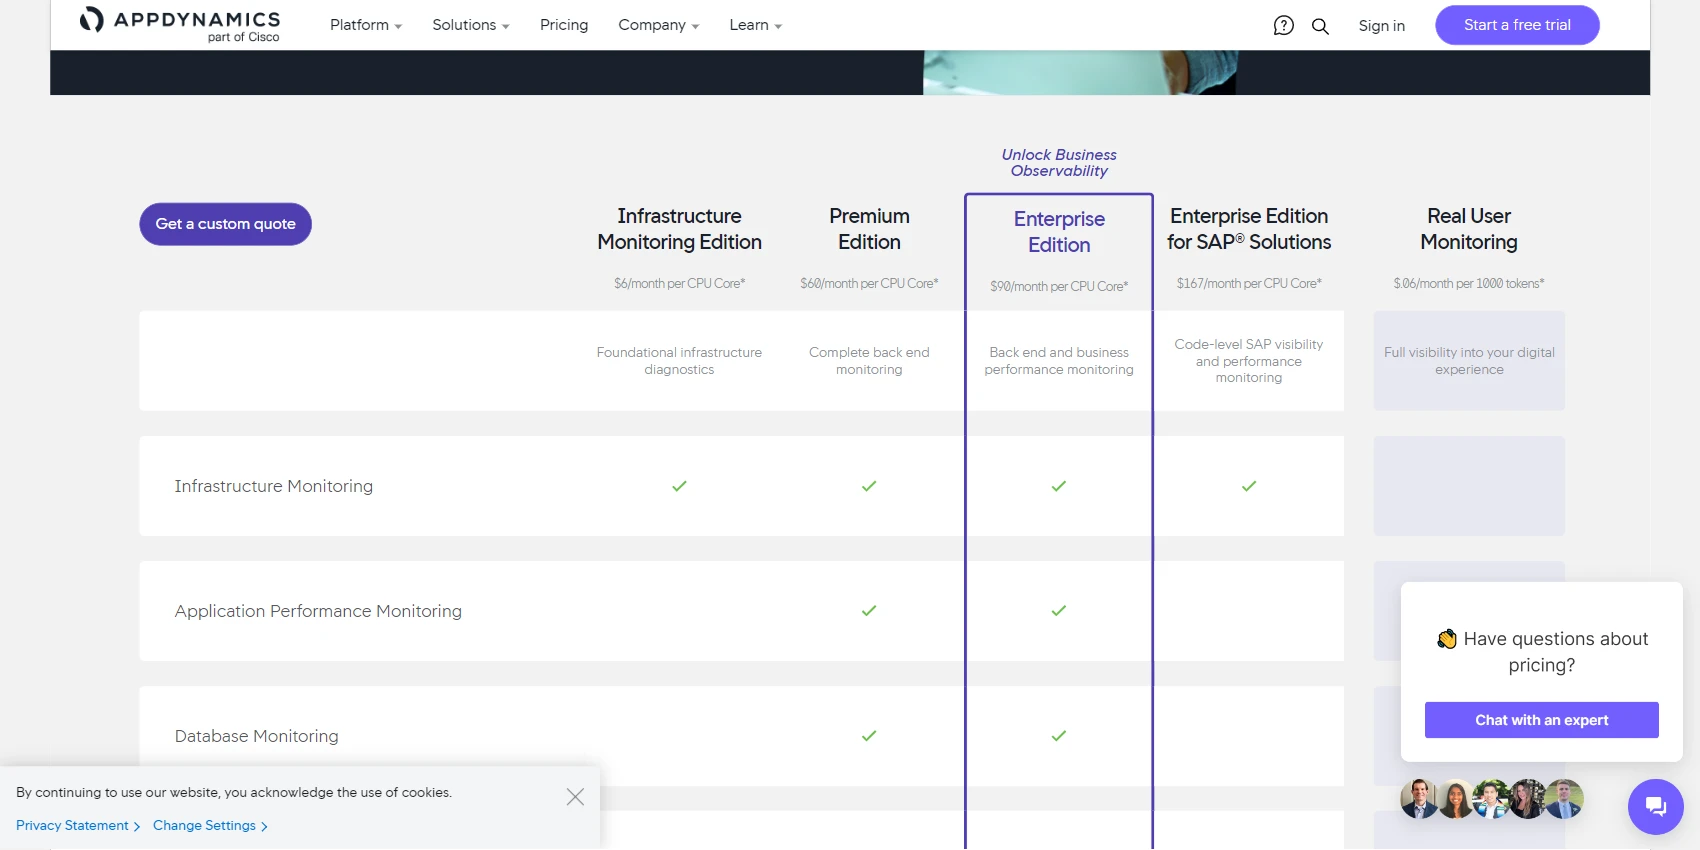Click Infrastructure Monitoring checkmark under SAP Solutions
Image resolution: width=1700 pixels, height=850 pixels.
click(x=1249, y=486)
